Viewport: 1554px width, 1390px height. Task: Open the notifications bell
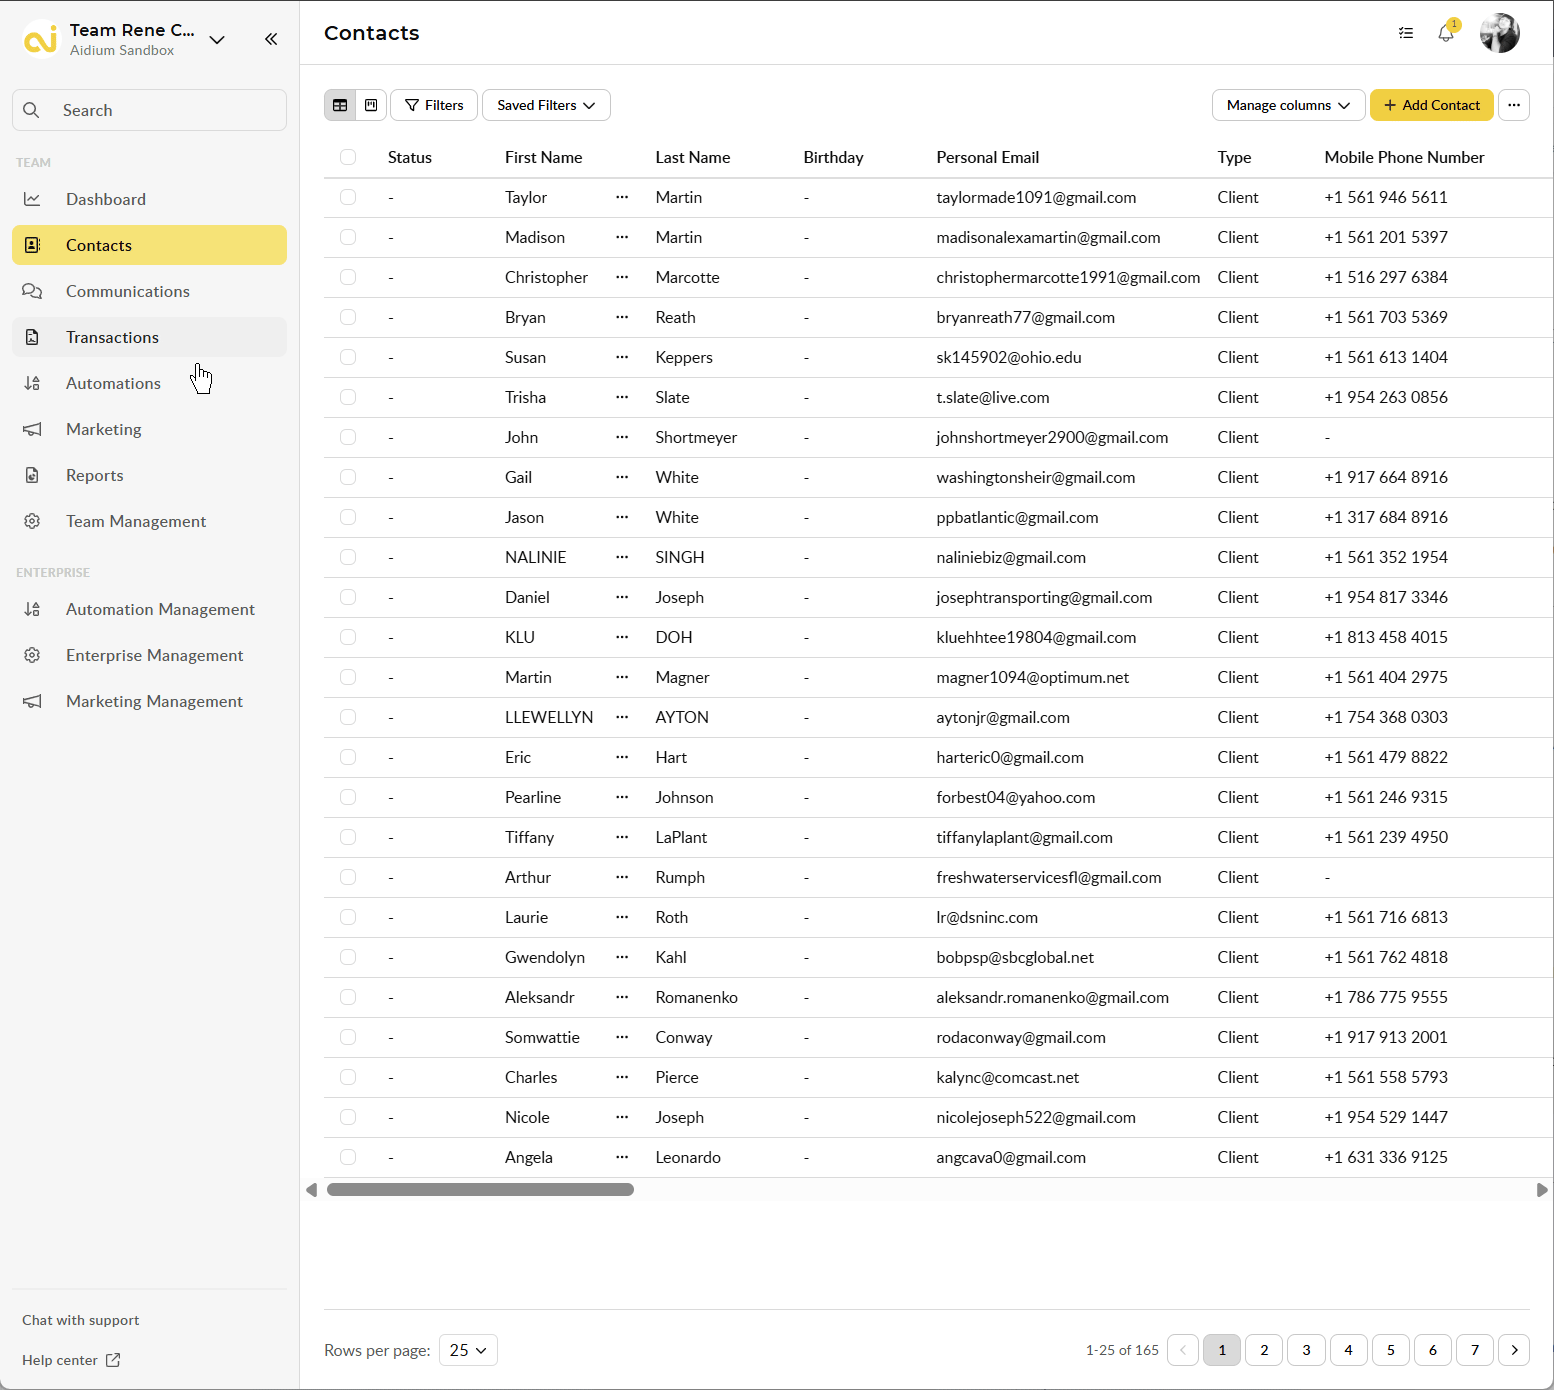(1445, 33)
